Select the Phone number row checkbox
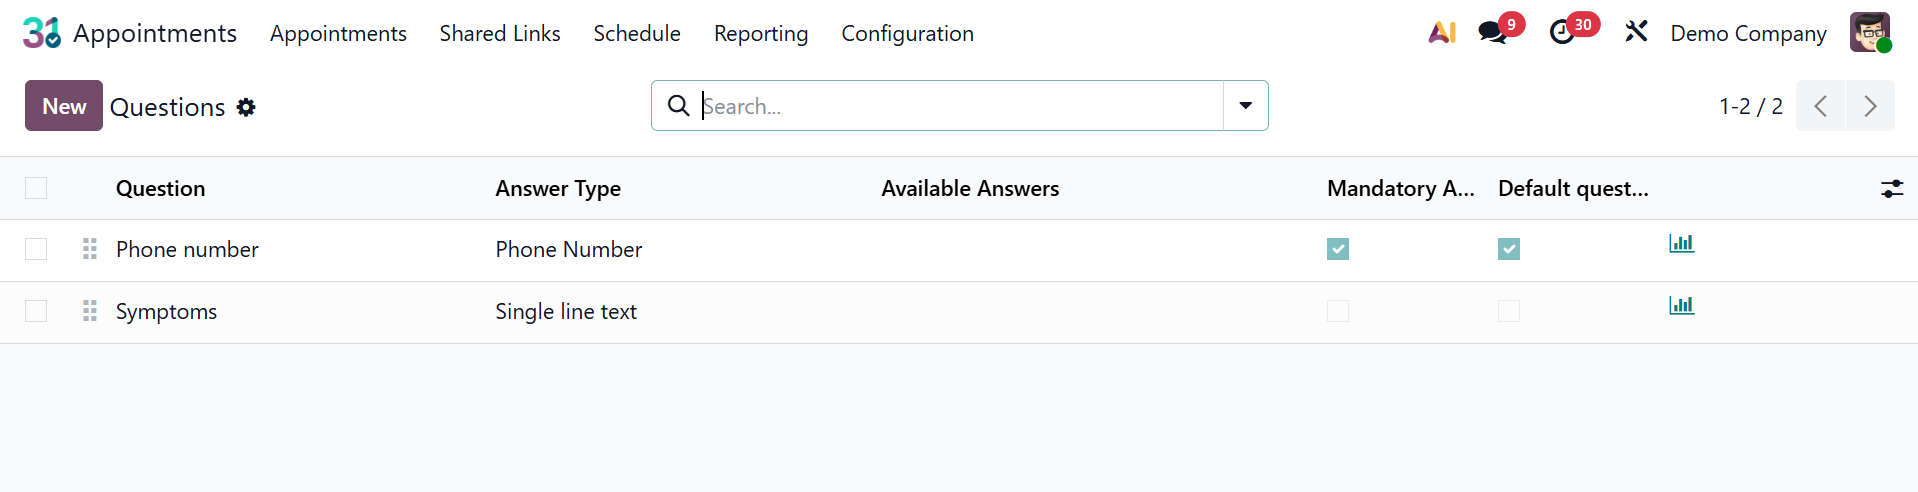 (x=36, y=249)
